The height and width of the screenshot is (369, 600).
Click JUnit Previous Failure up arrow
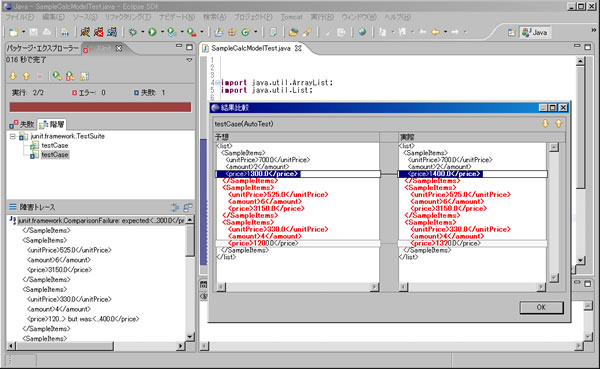click(26, 76)
